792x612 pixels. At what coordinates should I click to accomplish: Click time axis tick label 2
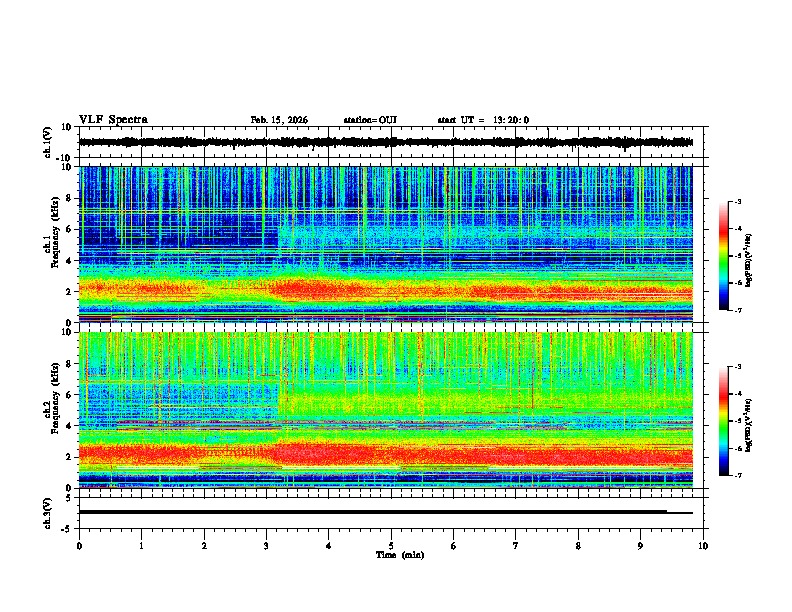click(x=204, y=546)
